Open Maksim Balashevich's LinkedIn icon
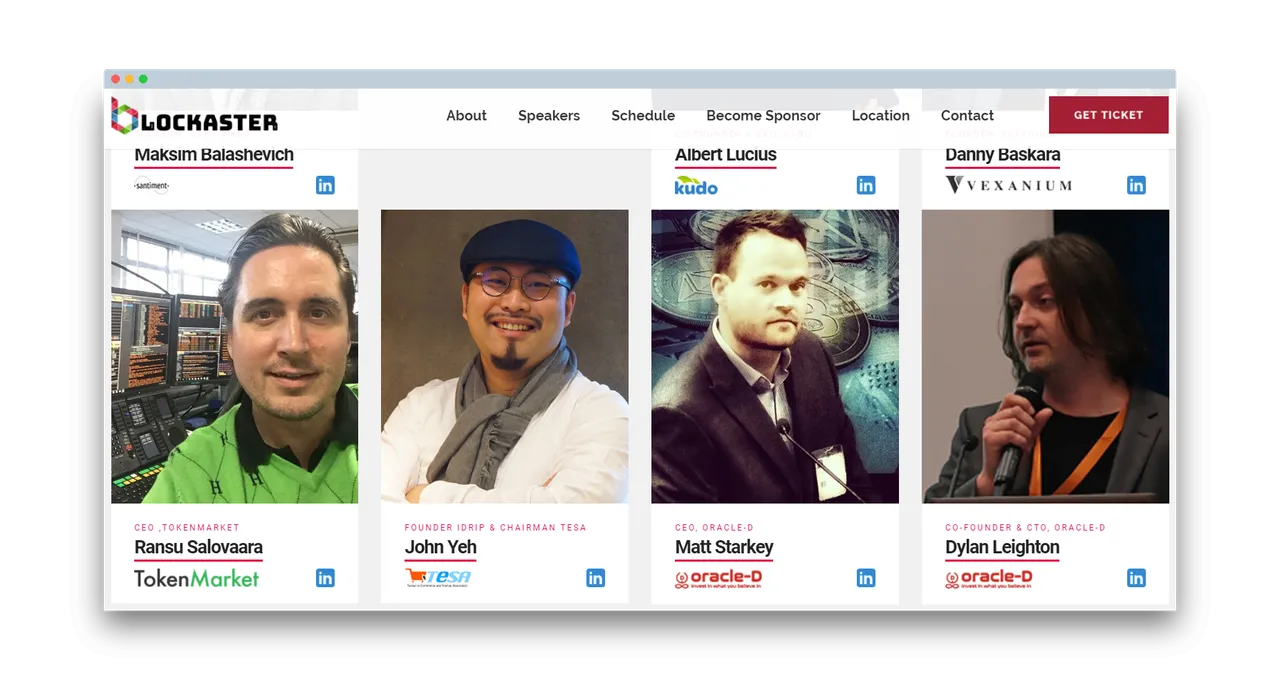Screen dimensions: 1280x680 [x=325, y=185]
